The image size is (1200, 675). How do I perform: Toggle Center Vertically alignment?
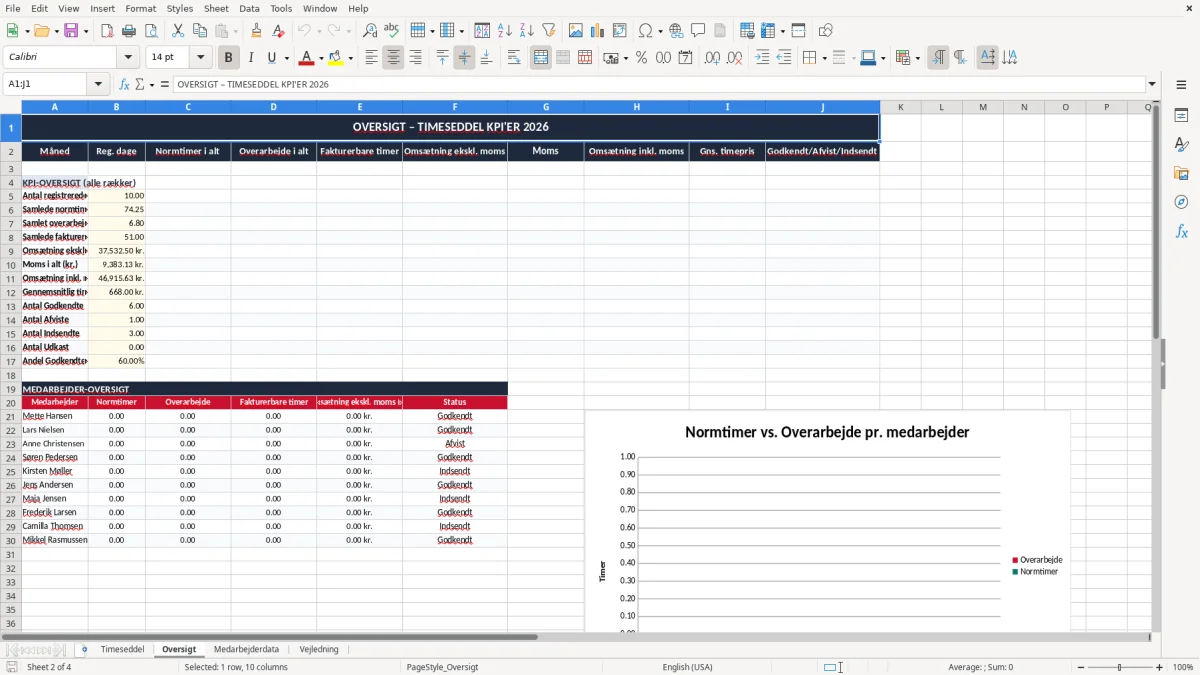point(464,58)
